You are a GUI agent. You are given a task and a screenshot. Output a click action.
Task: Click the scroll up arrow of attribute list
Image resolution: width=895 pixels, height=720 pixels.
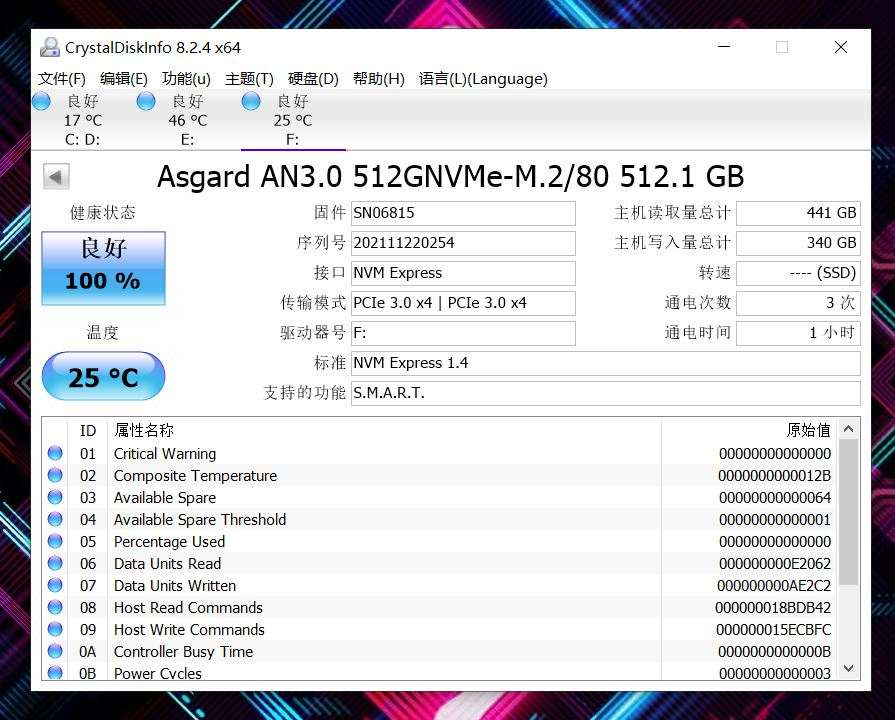click(x=848, y=429)
